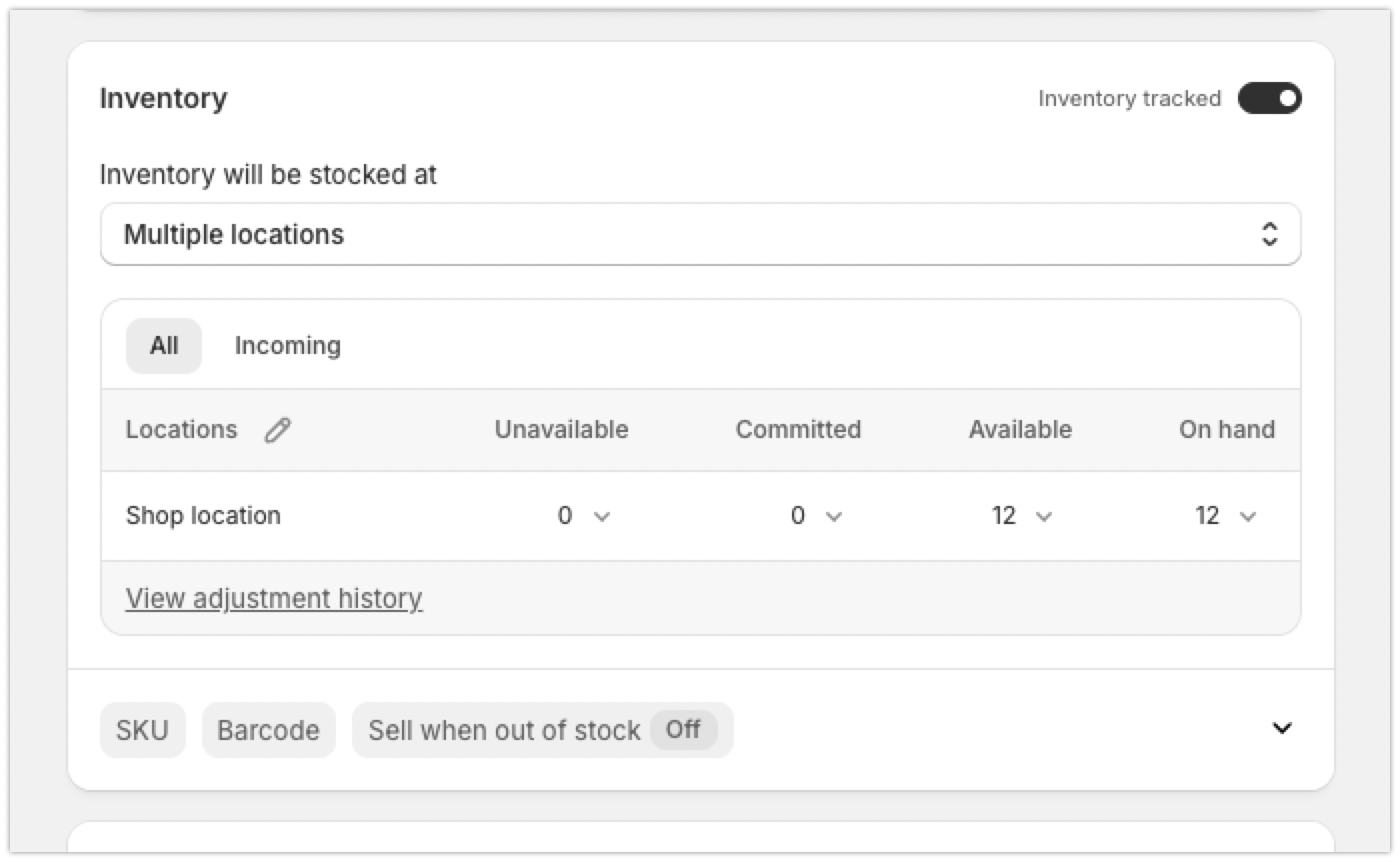Toggle the Off badge for out-of-stock selling
Image resolution: width=1400 pixels, height=862 pixels.
tap(683, 730)
